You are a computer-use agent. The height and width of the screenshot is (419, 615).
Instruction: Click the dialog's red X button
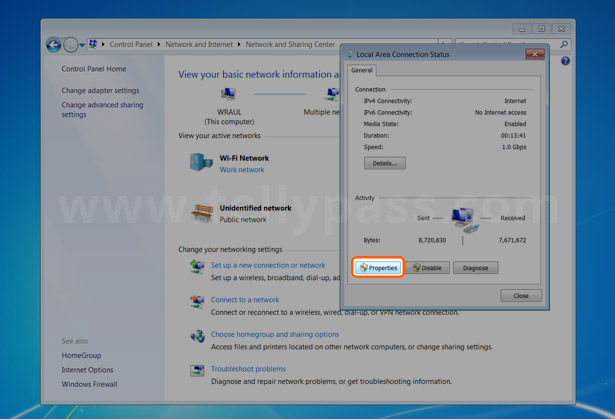point(535,54)
